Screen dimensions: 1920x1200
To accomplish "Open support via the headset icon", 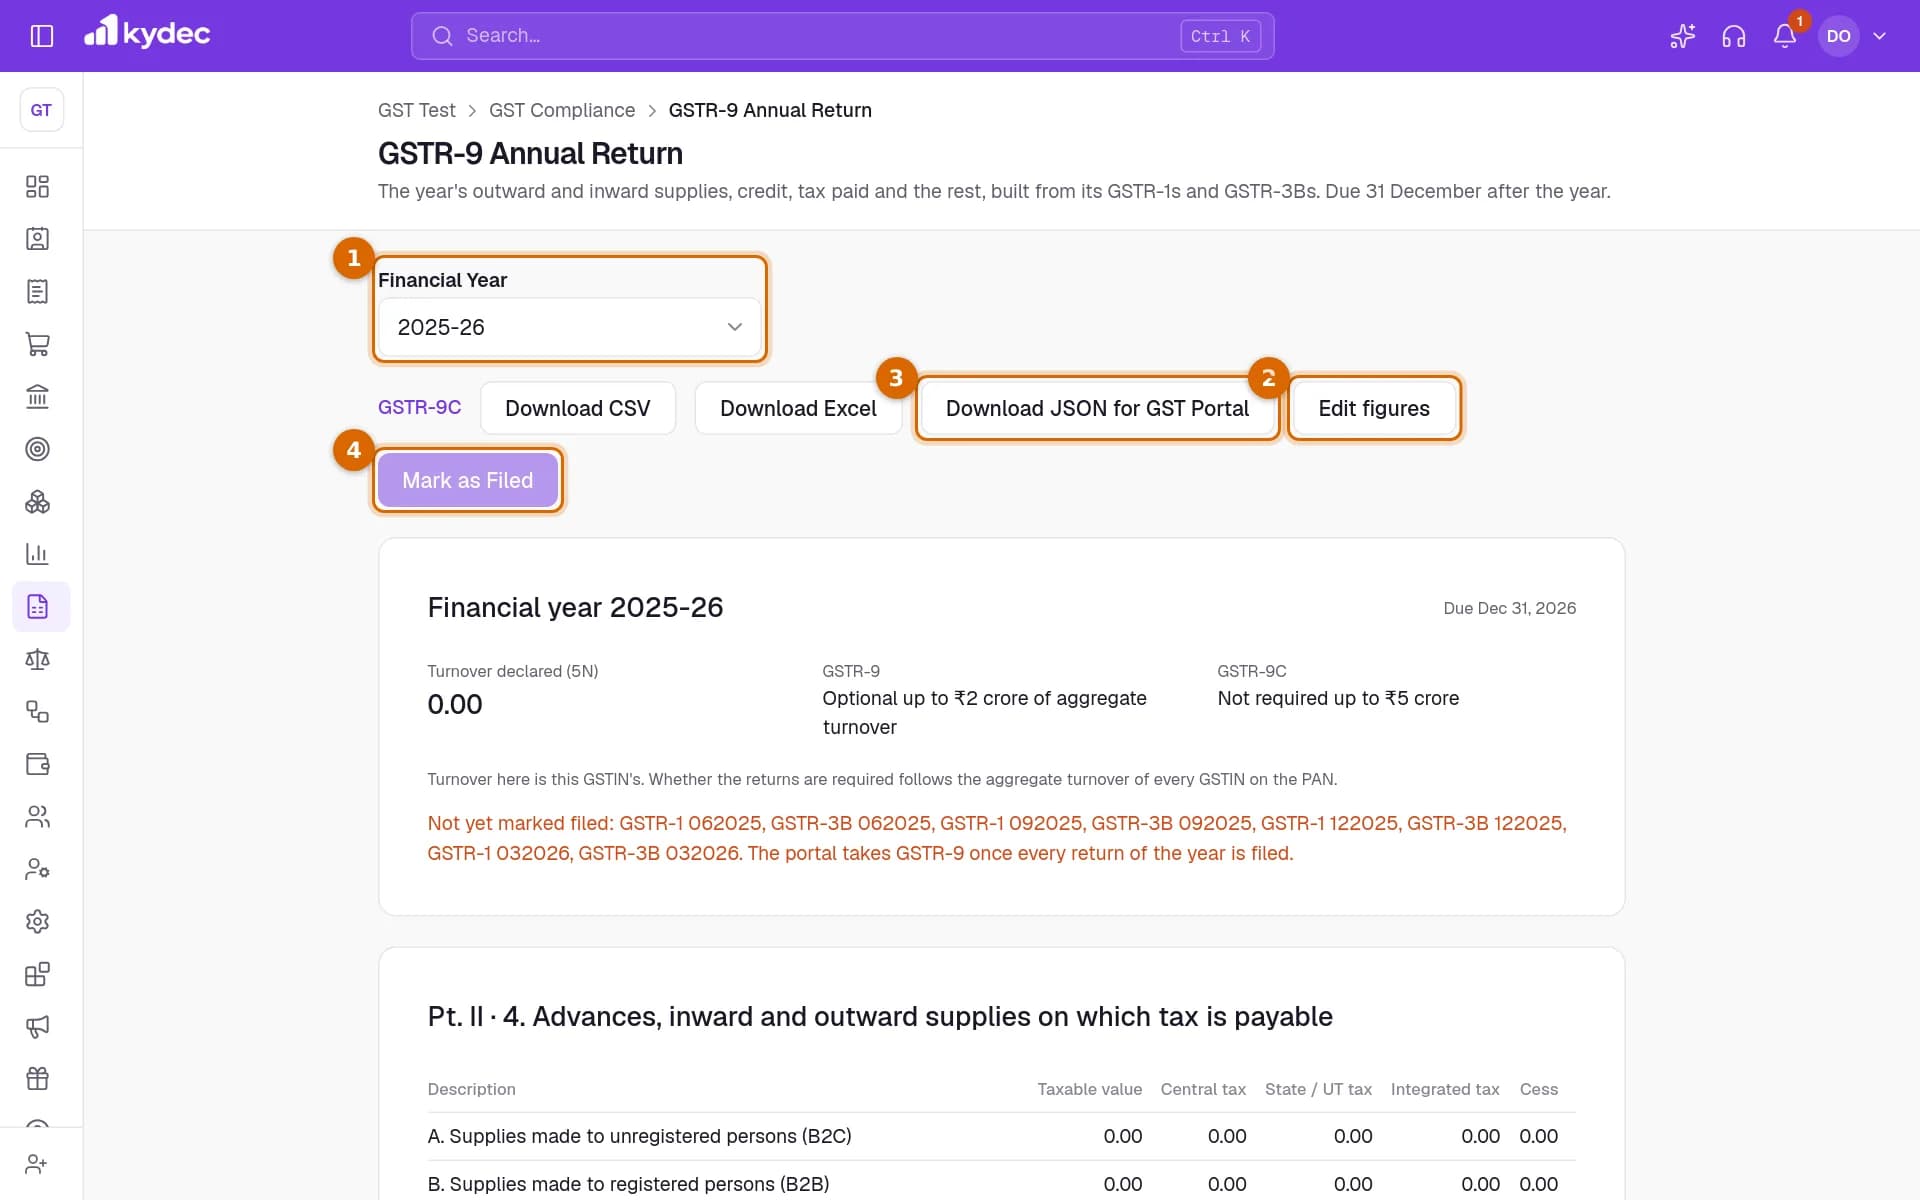I will point(1733,36).
